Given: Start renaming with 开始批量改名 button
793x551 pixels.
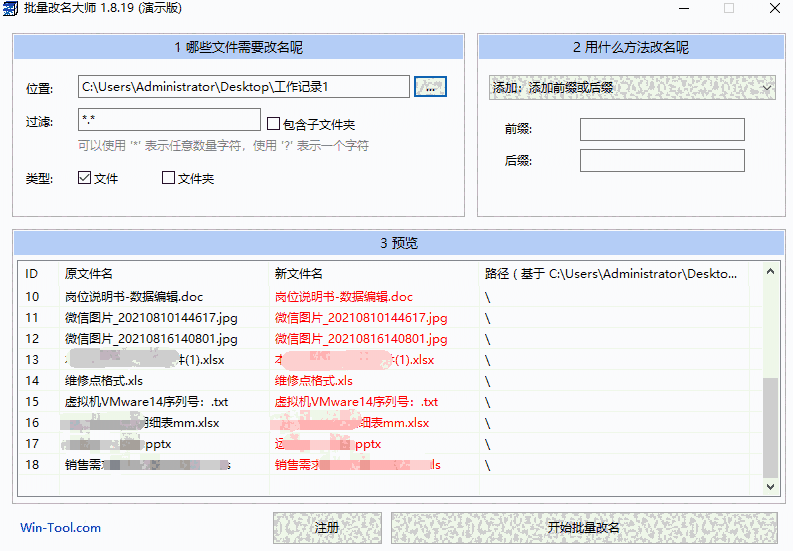Looking at the screenshot, I should pos(584,528).
